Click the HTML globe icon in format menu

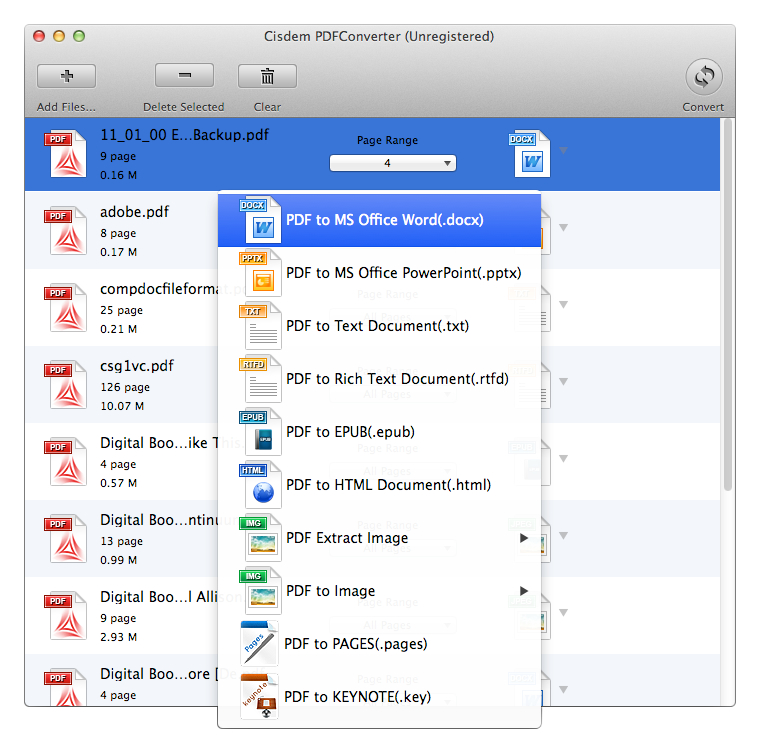pos(260,484)
